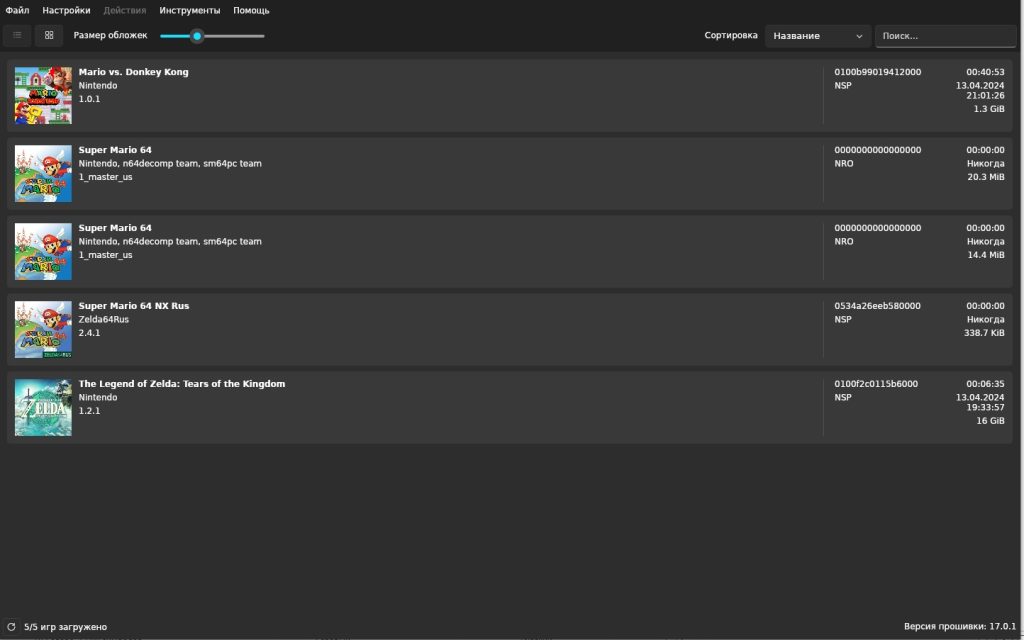Click the 16 GiB file size
This screenshot has width=1024, height=640.
(990, 421)
